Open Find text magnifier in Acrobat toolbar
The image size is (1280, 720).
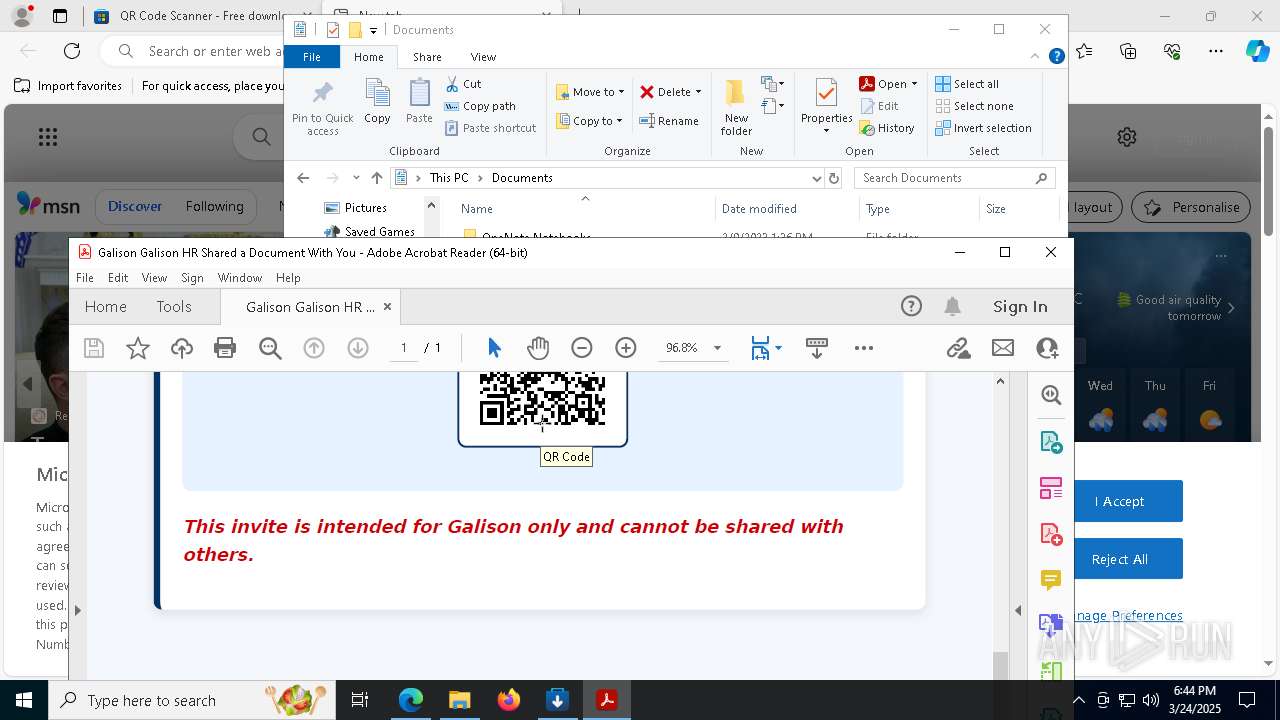(270, 348)
